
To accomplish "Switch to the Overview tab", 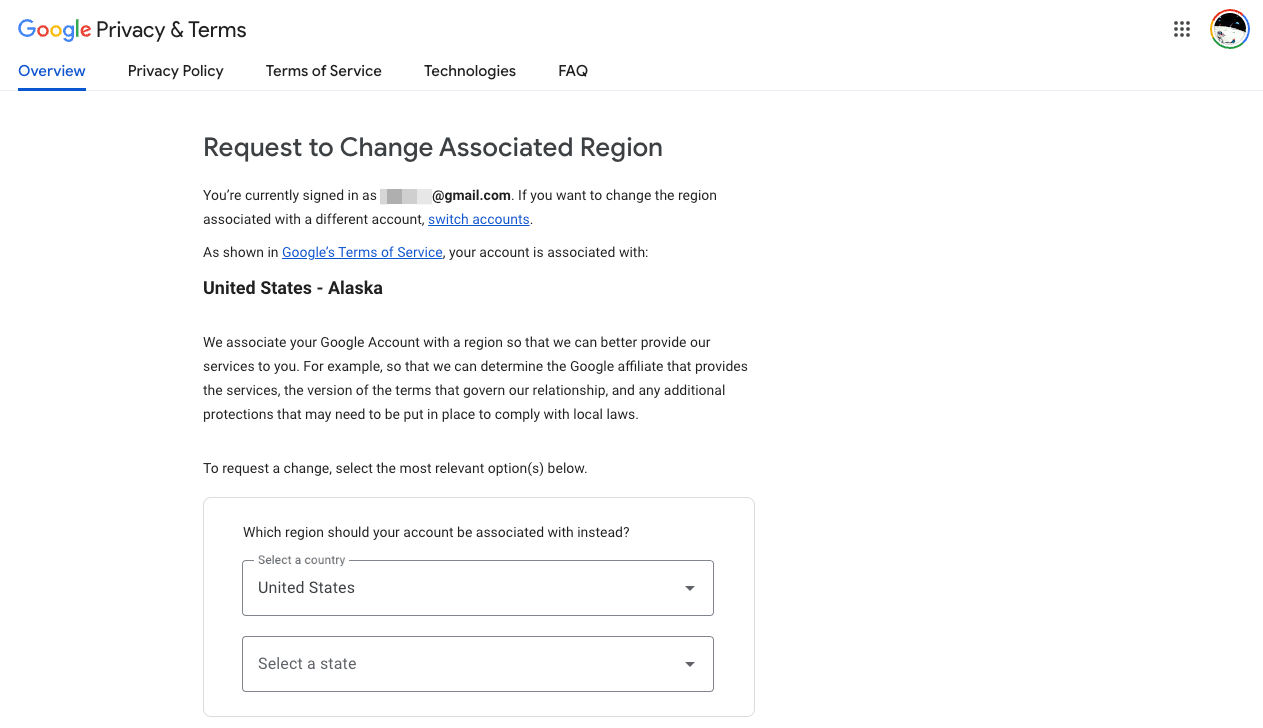I will tap(52, 71).
